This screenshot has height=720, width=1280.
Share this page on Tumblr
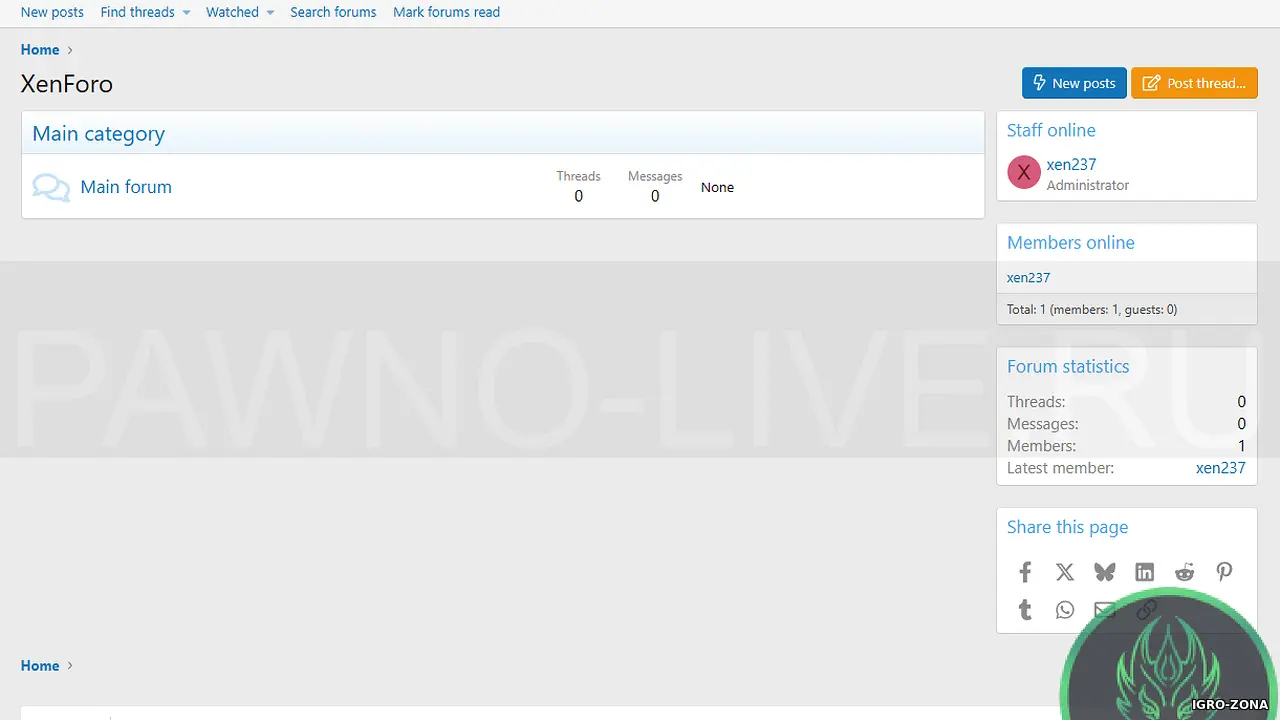[1025, 610]
